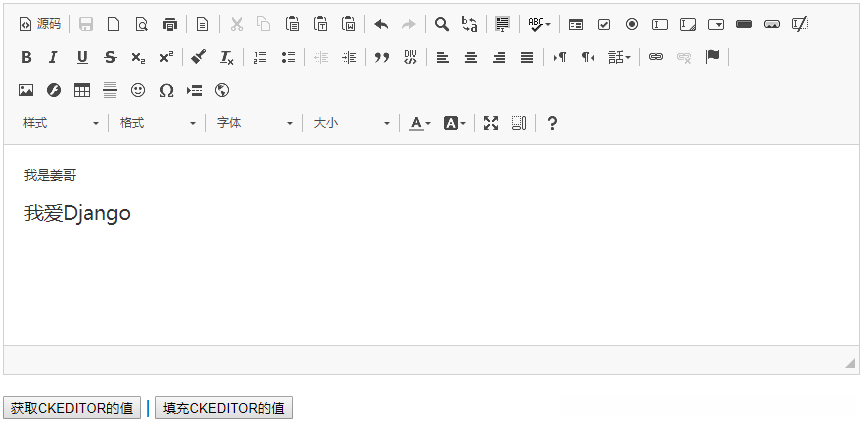The image size is (865, 427).
Task: Insert a checkbox form field
Action: pyautogui.click(x=604, y=24)
